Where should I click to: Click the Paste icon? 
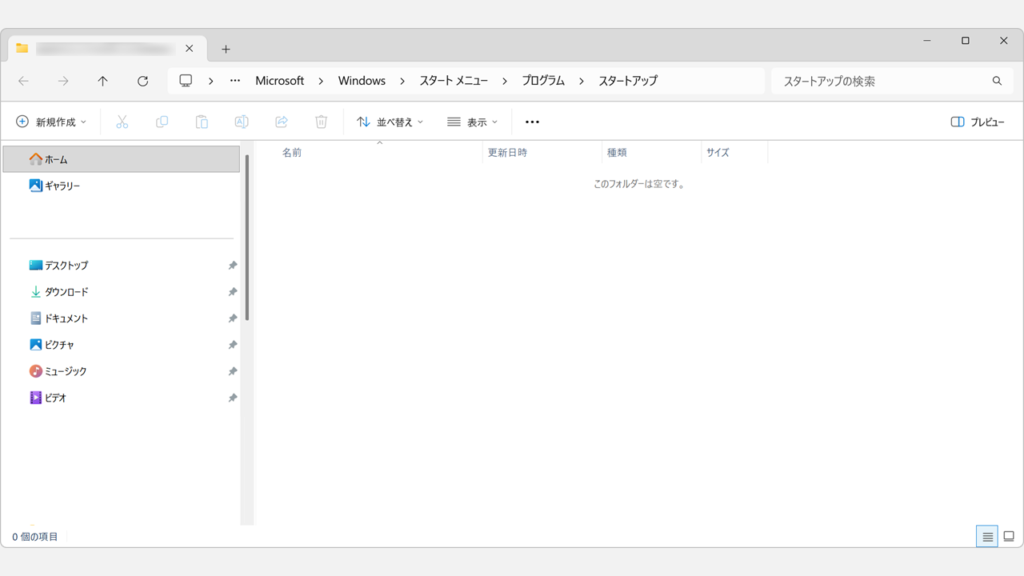[x=201, y=121]
